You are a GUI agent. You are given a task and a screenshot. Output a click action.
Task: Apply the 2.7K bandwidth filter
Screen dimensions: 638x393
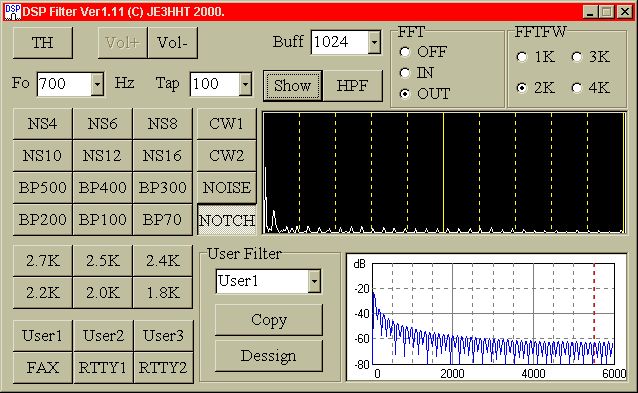(43, 260)
